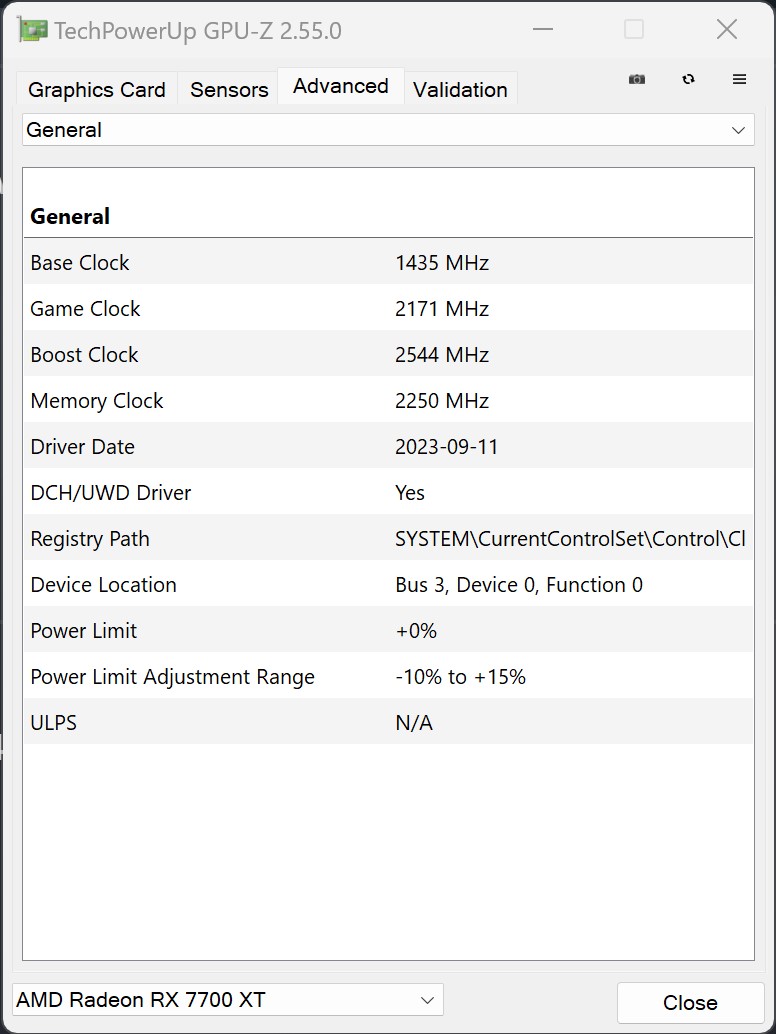Select the Game Clock label
This screenshot has height=1034, width=776.
[x=85, y=309]
